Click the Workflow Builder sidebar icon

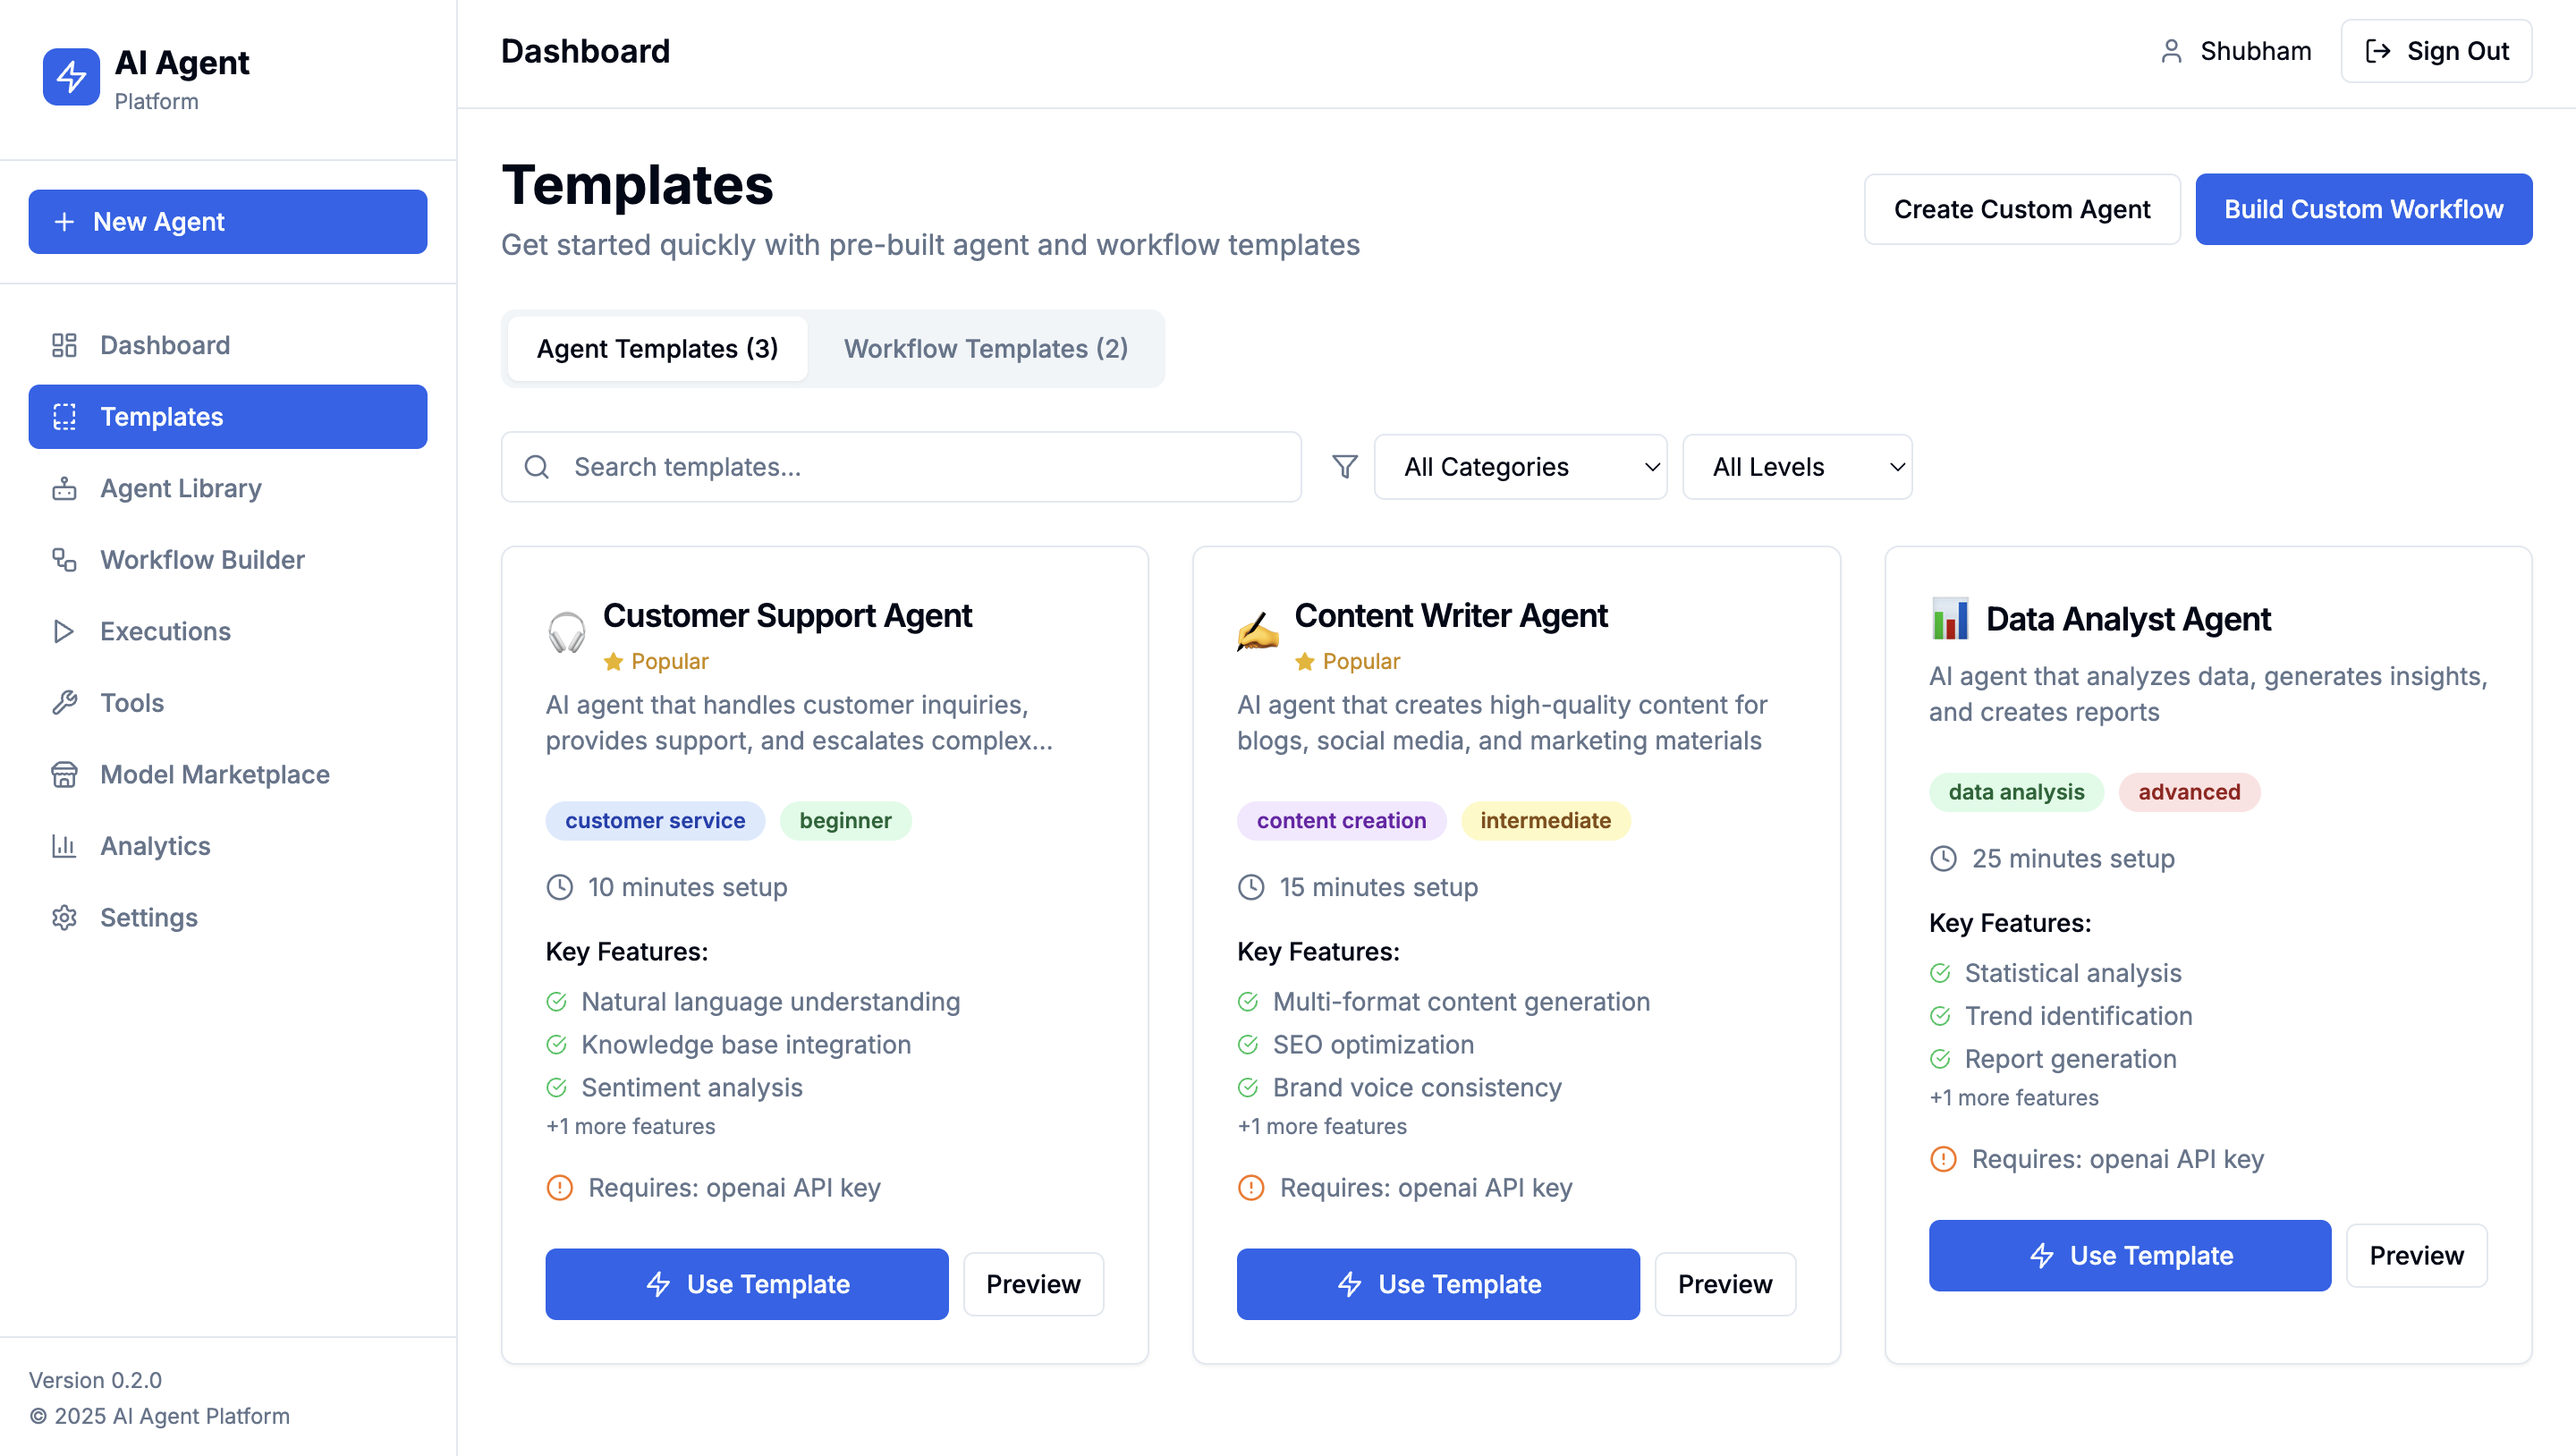(x=64, y=560)
